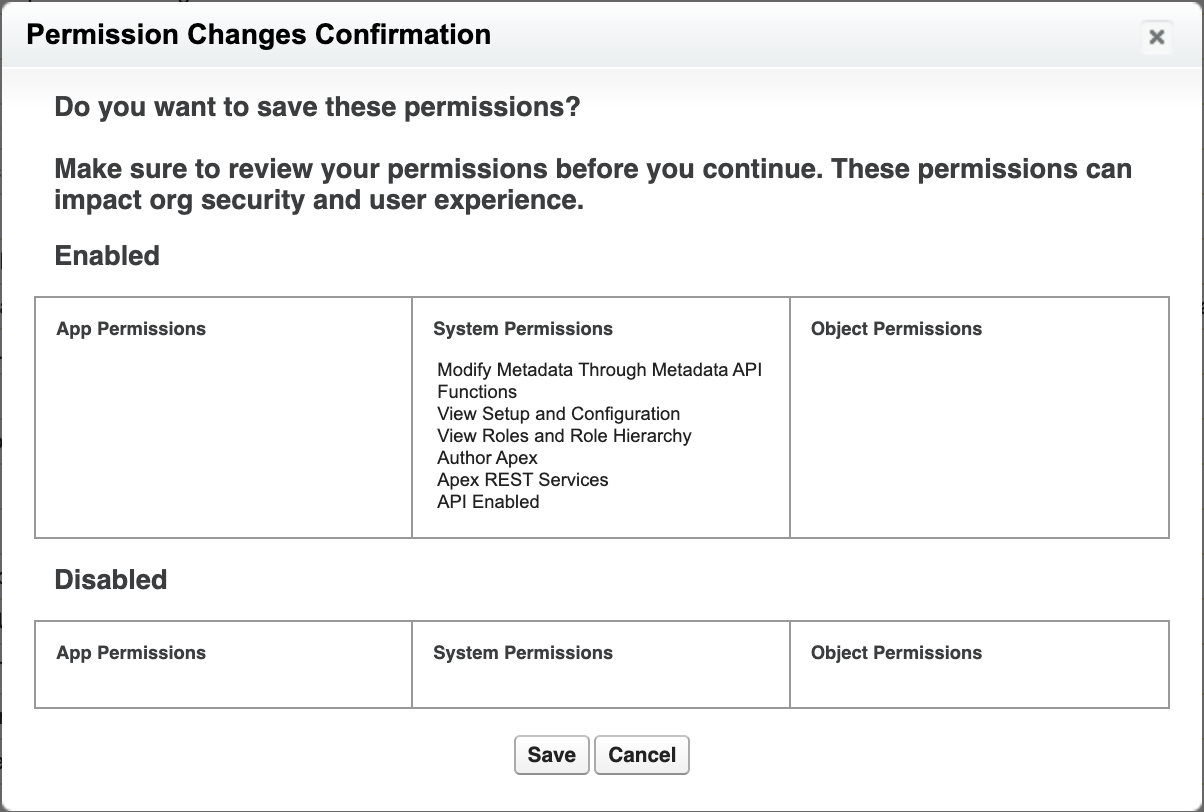The width and height of the screenshot is (1204, 812).
Task: Click the Save button
Action: [x=551, y=755]
